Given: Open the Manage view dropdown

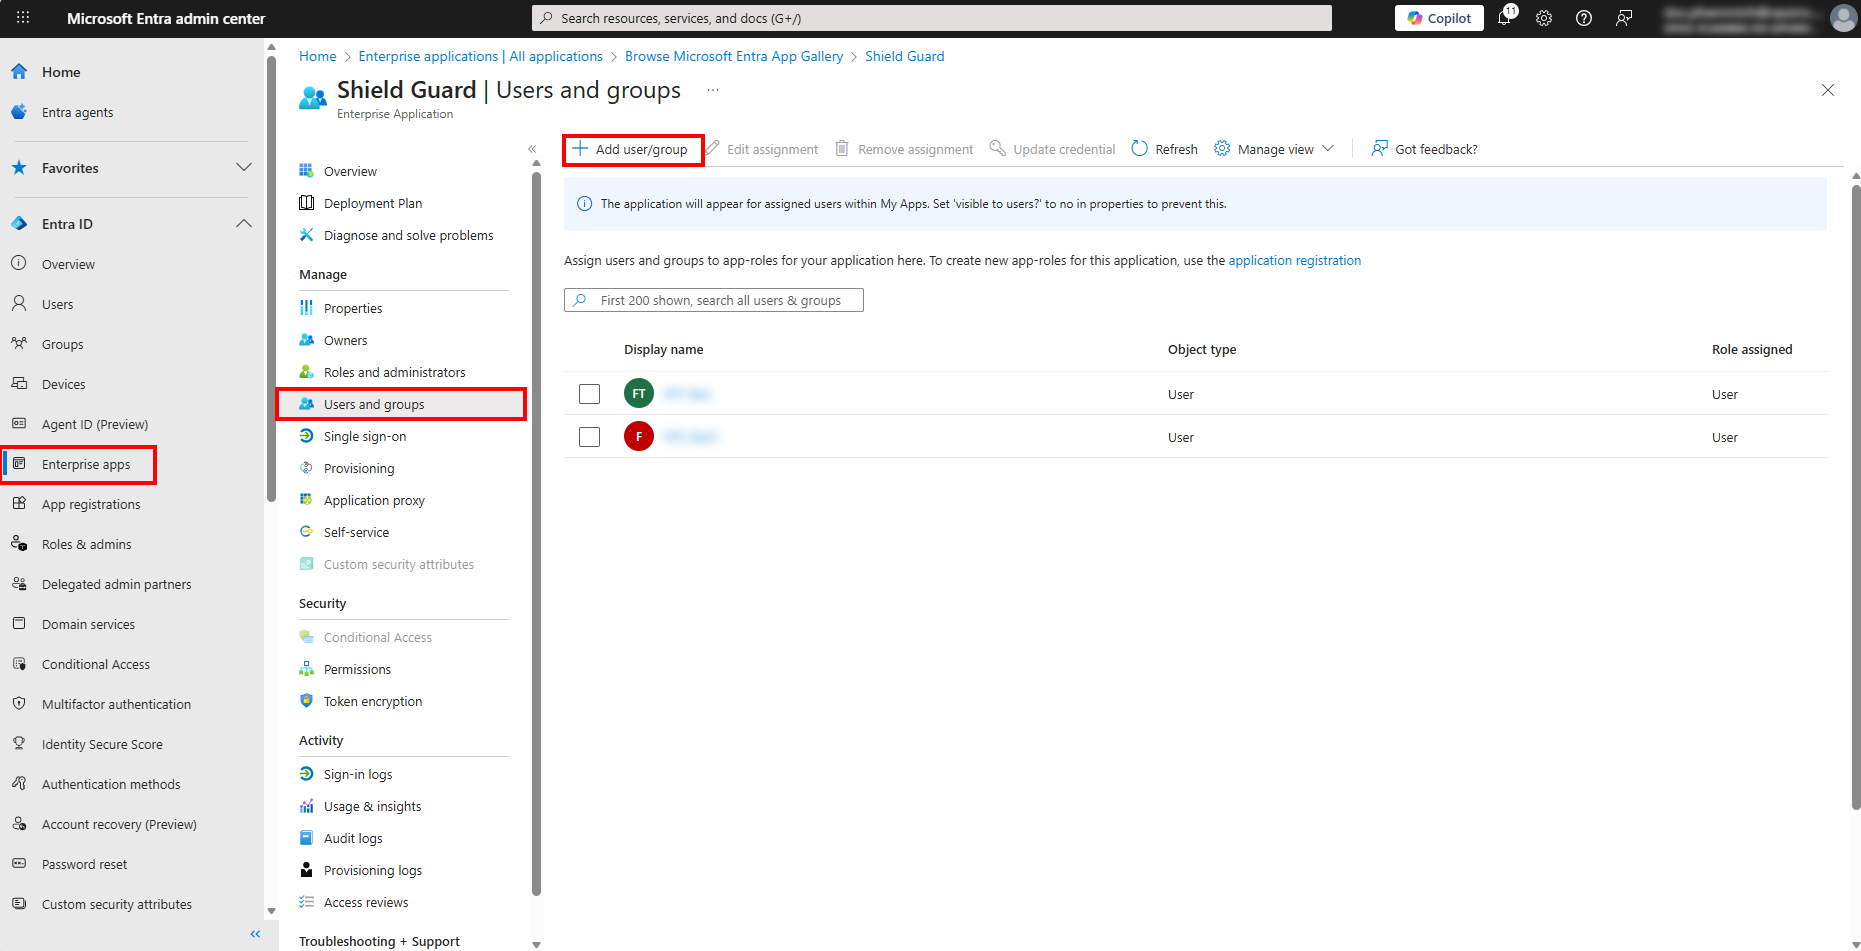Looking at the screenshot, I should (1275, 149).
